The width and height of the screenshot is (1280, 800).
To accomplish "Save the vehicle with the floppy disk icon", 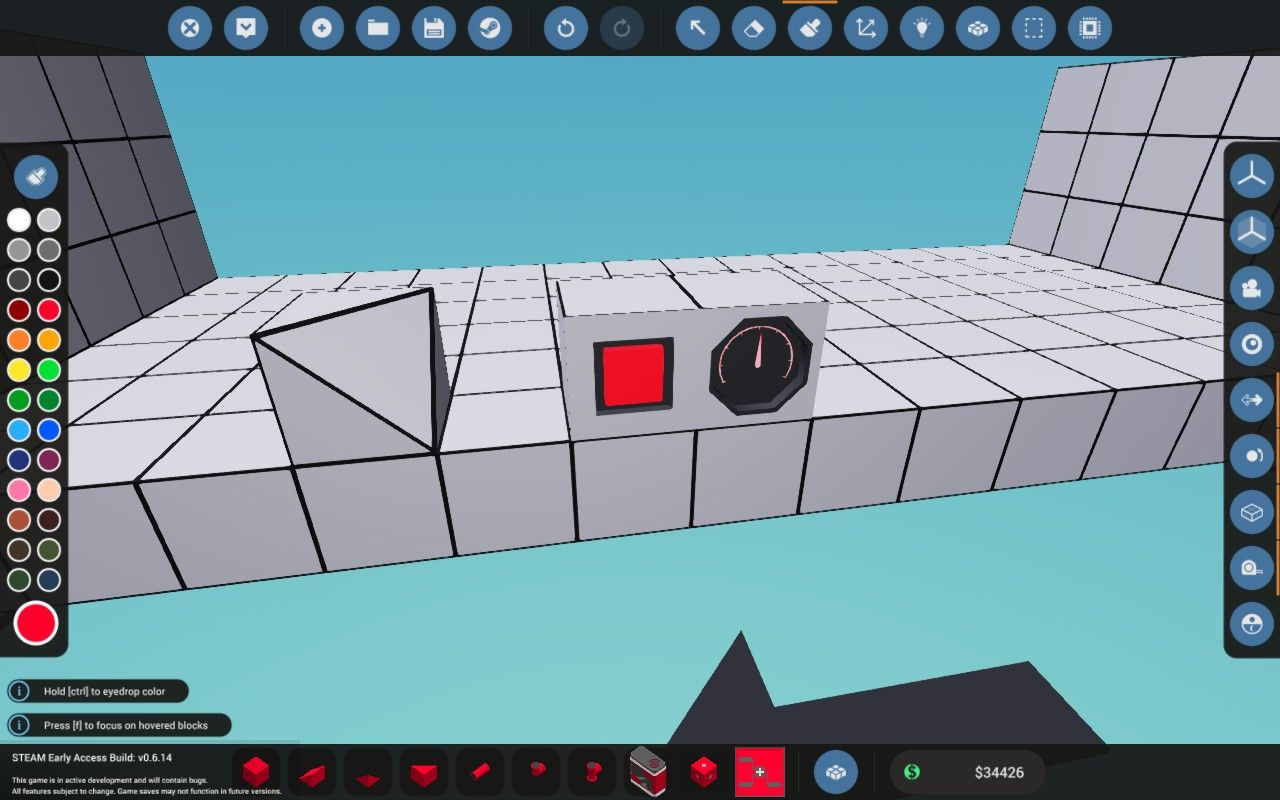I will [434, 28].
